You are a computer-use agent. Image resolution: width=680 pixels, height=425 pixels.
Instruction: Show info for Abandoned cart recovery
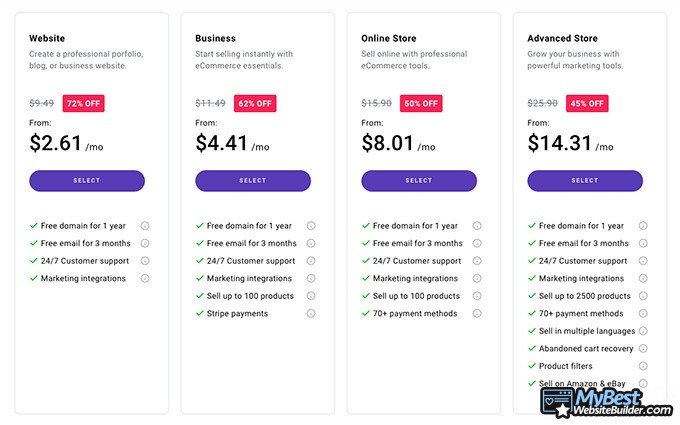click(x=643, y=348)
